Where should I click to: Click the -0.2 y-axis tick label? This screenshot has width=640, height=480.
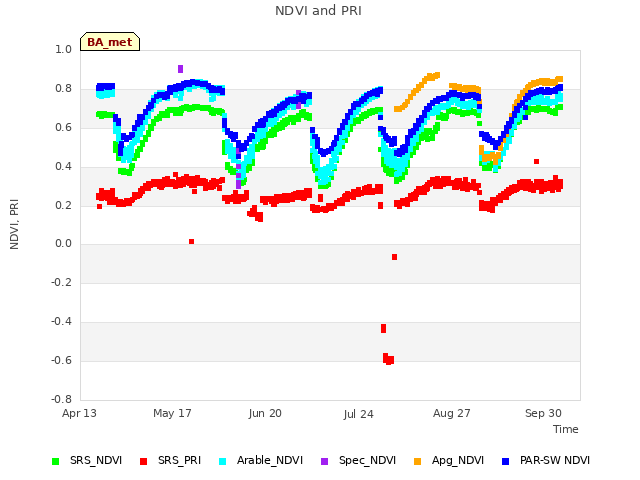(61, 282)
